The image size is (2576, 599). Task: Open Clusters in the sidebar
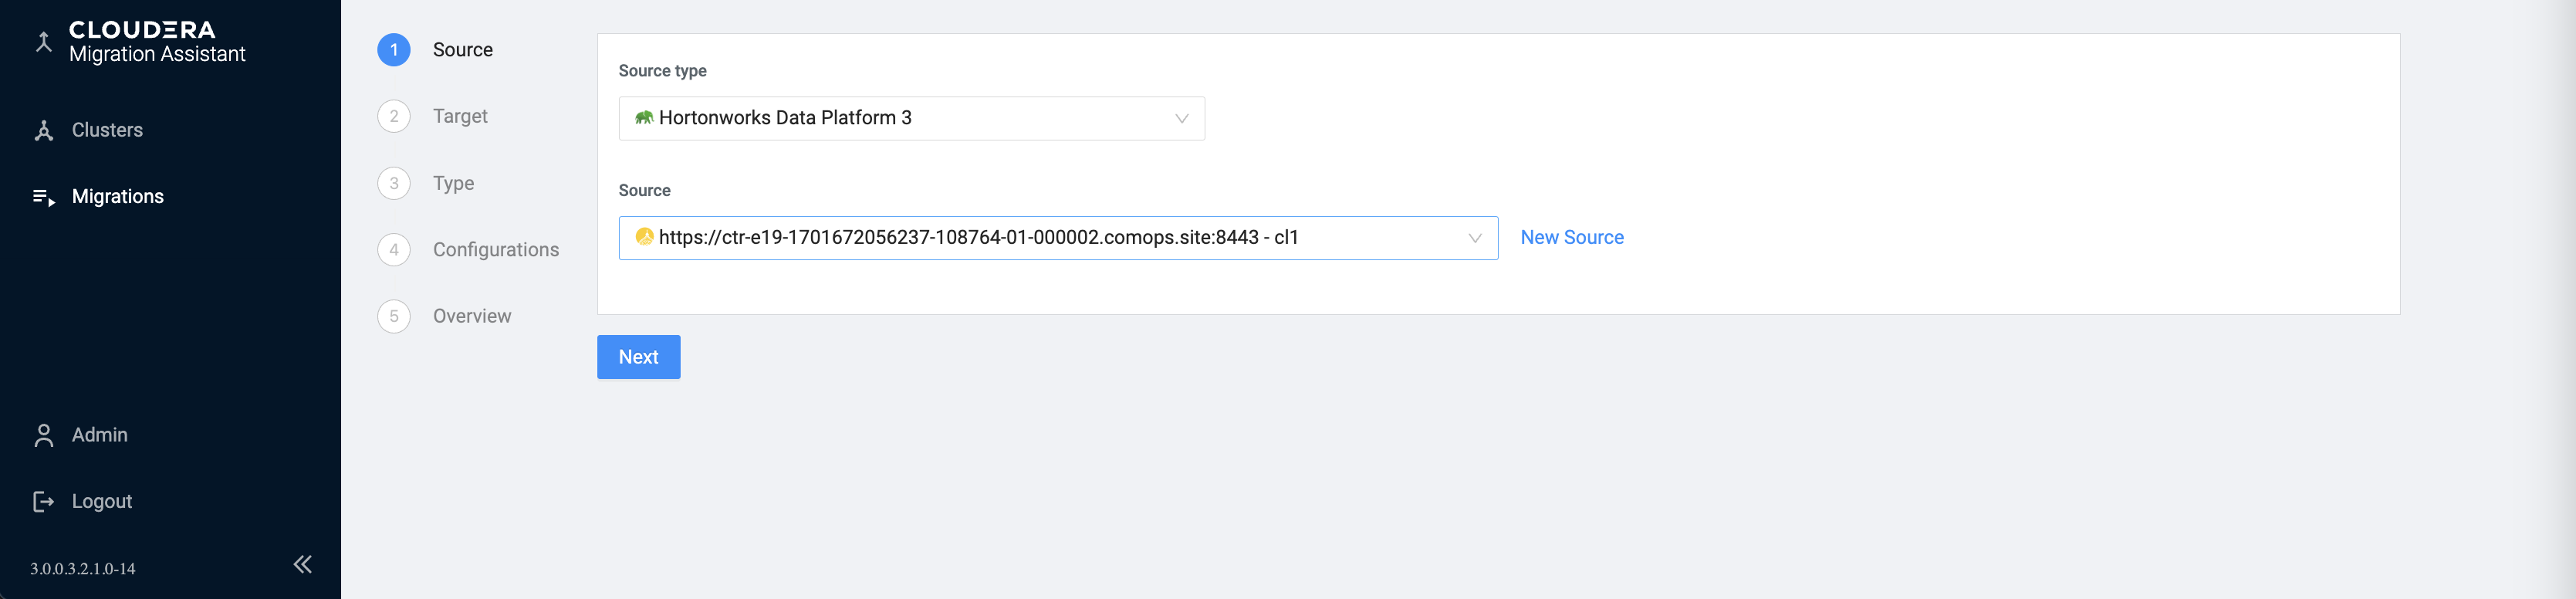coord(107,130)
